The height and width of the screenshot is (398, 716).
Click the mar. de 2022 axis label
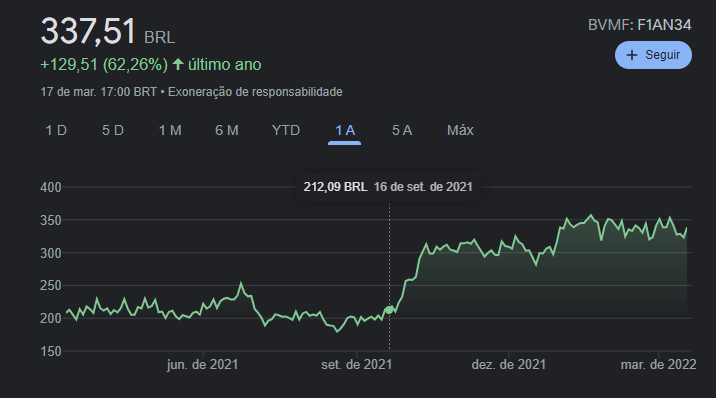click(658, 365)
